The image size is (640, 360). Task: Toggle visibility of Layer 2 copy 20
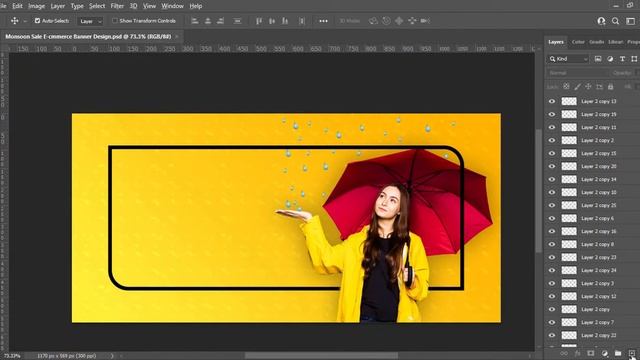552,167
